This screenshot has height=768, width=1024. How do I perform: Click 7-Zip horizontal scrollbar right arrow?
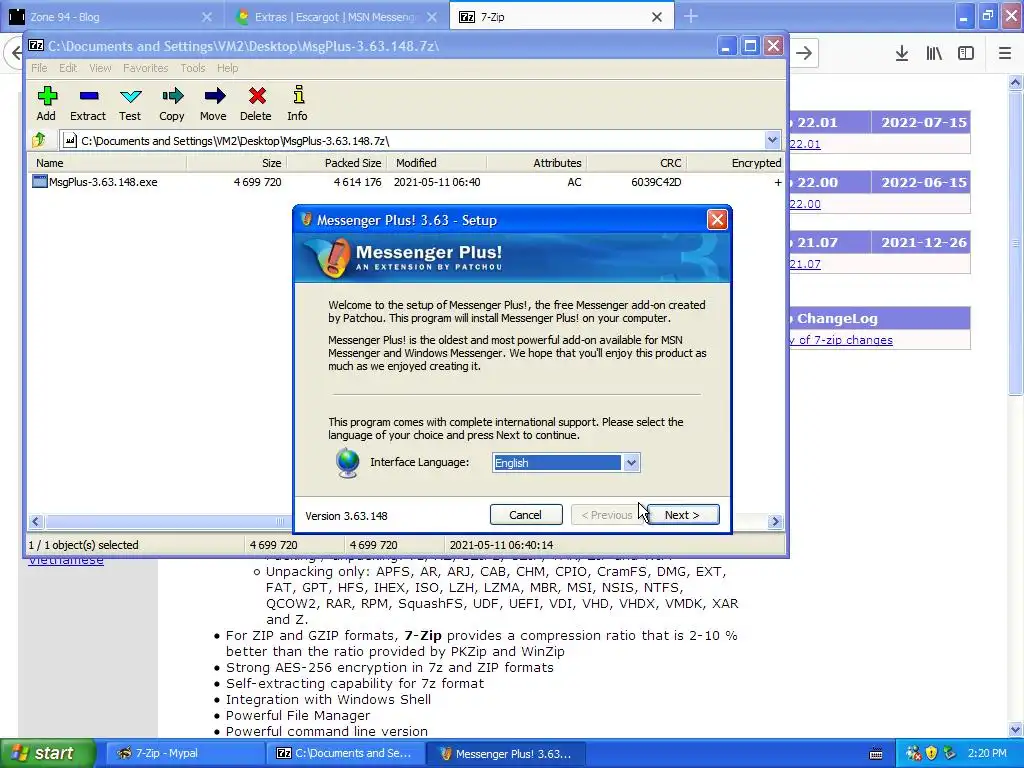(x=775, y=521)
